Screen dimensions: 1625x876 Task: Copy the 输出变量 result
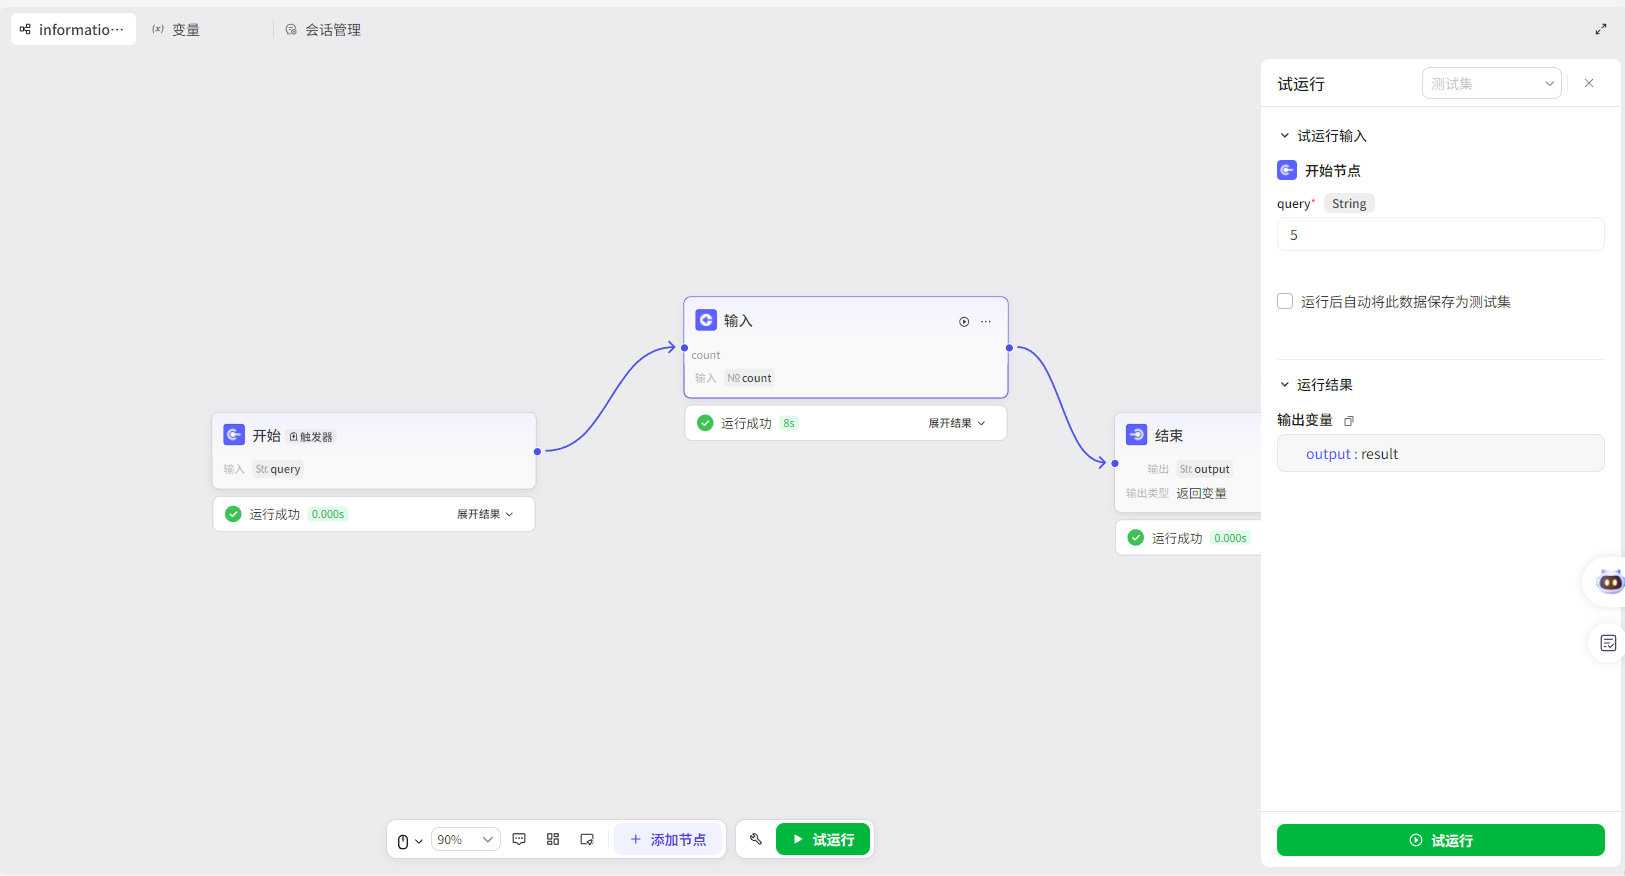1349,421
